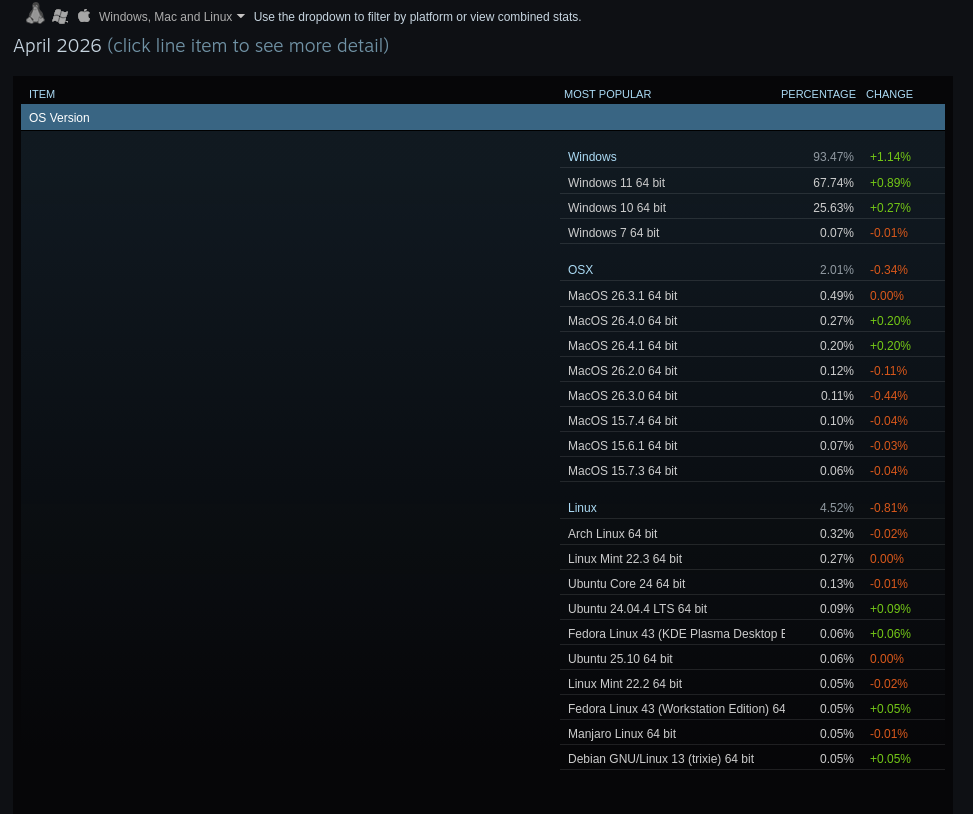Open the OSX category heading
The image size is (973, 814).
coord(580,270)
